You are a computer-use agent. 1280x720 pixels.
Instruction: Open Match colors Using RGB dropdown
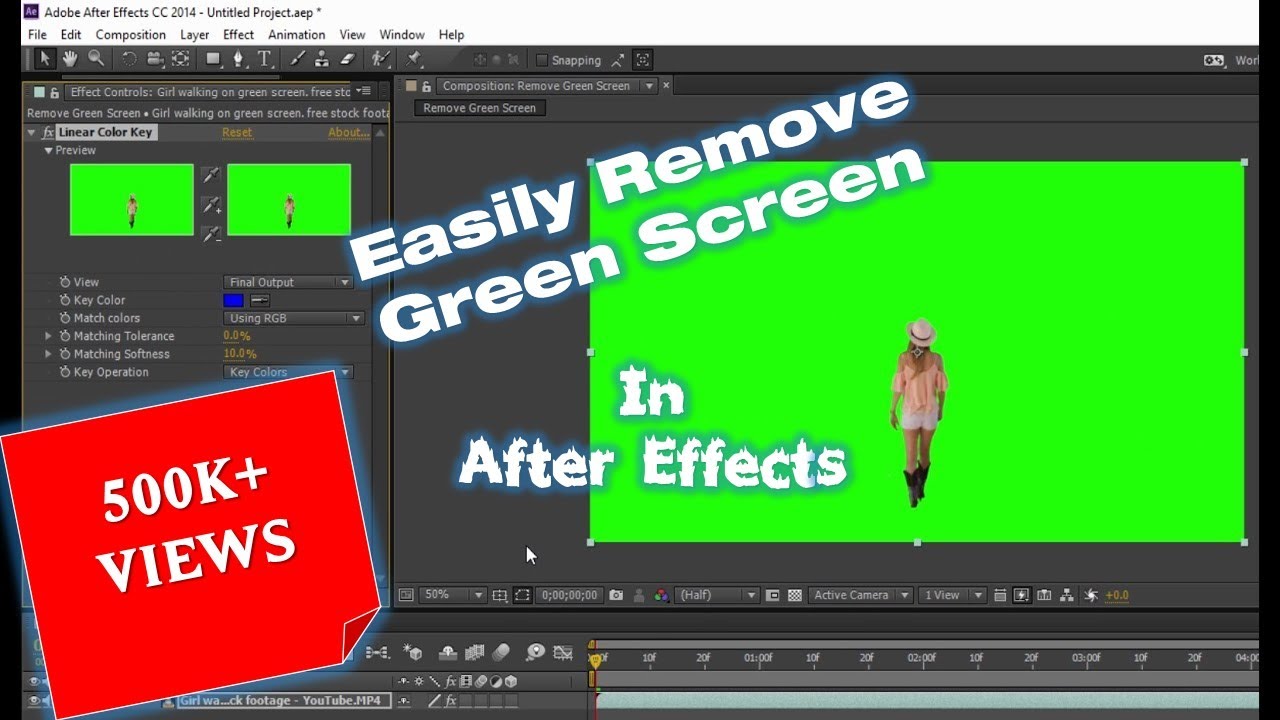(293, 318)
